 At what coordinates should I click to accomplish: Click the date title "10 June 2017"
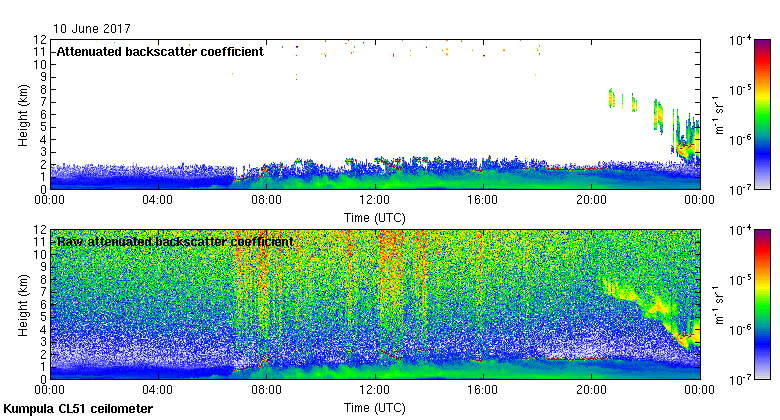tap(92, 28)
